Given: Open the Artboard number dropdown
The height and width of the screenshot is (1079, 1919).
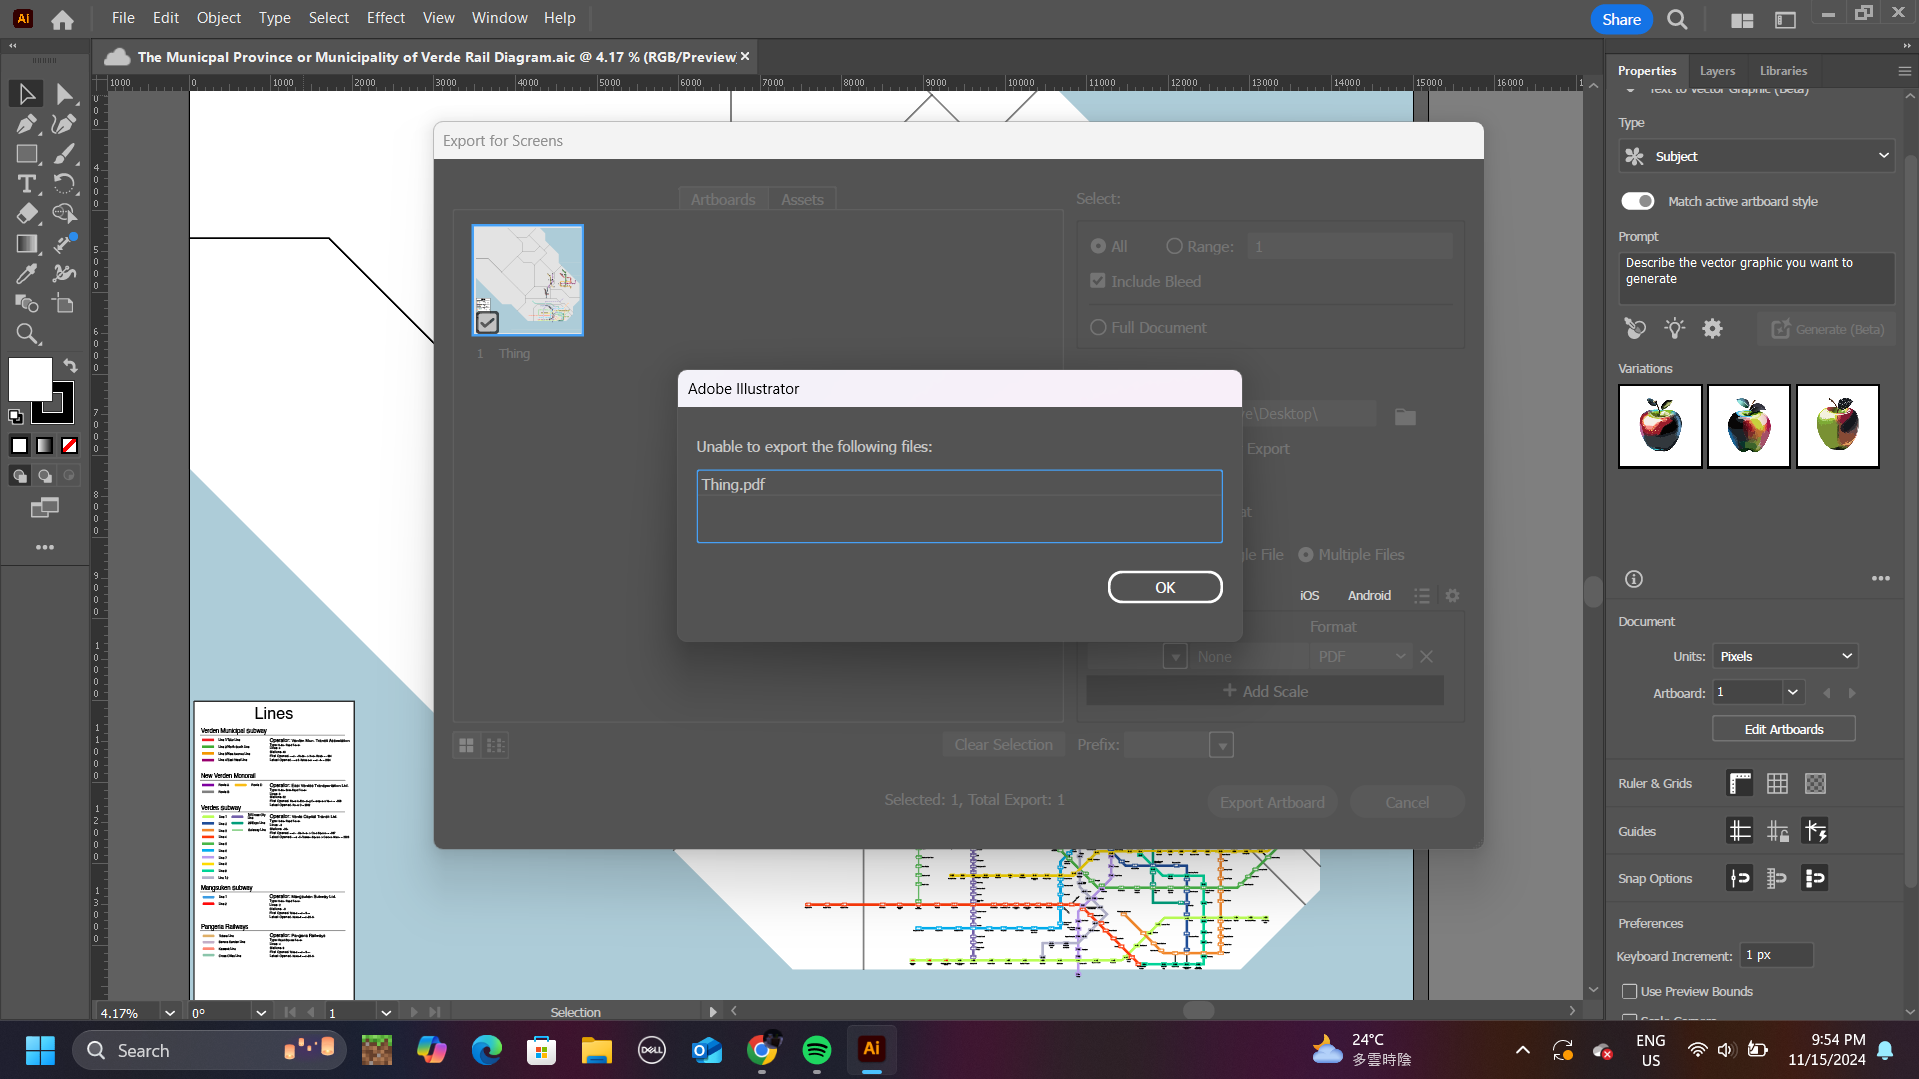Looking at the screenshot, I should coord(1793,692).
